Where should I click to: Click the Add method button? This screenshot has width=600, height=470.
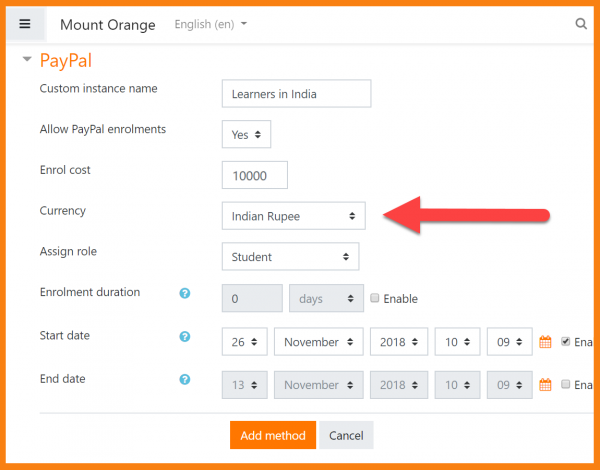[x=273, y=436]
